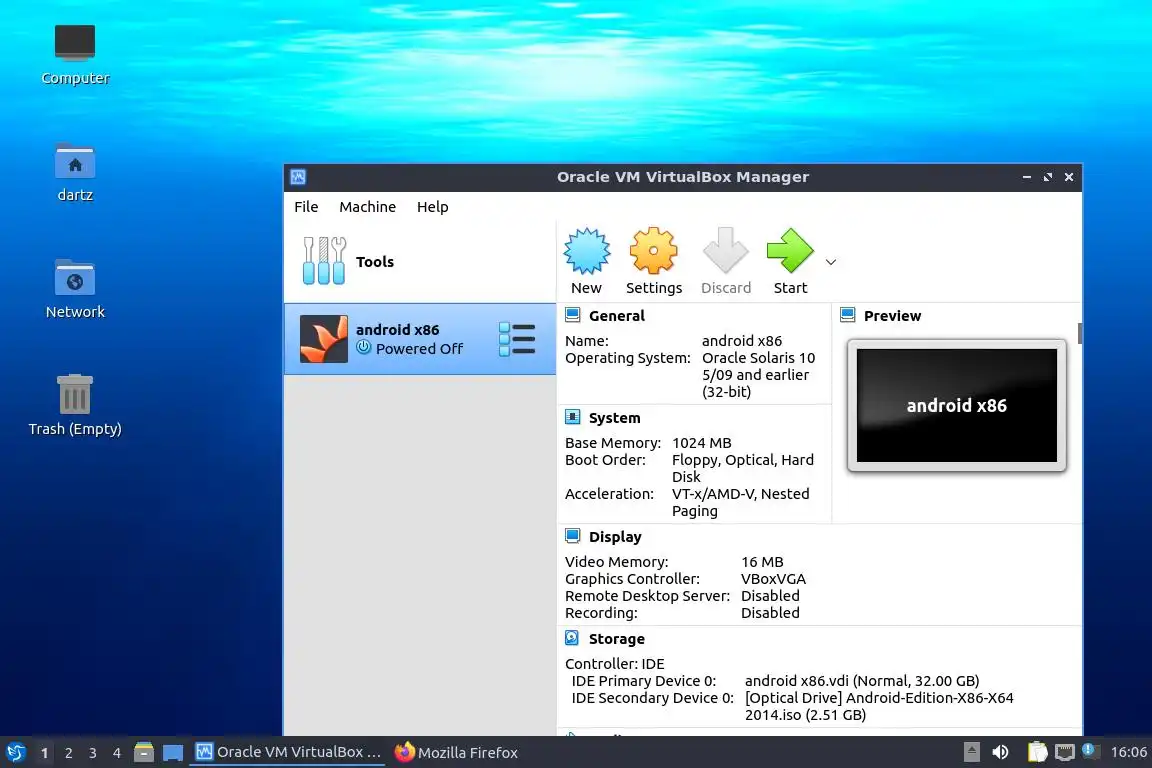Click the android x86 preview thumbnail

[x=957, y=405]
